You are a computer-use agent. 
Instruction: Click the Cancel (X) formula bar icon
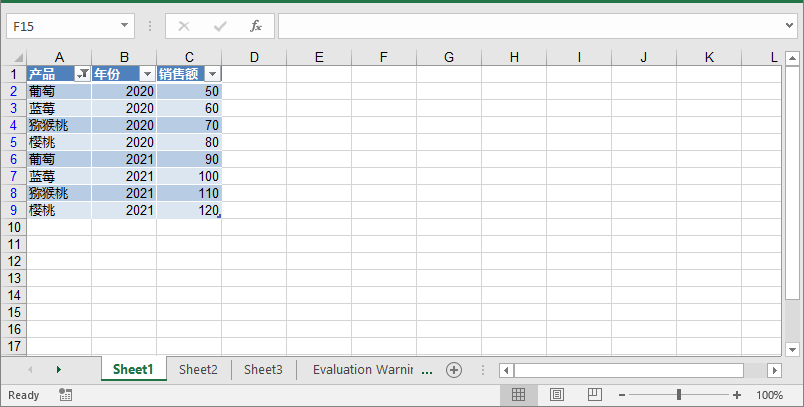coord(184,26)
